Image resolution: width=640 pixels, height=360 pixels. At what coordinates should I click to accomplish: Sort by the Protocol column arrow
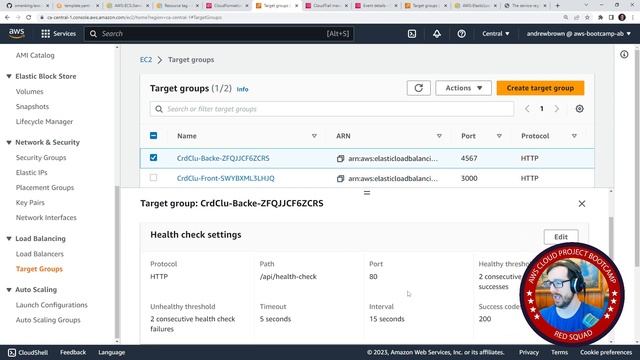tap(574, 136)
